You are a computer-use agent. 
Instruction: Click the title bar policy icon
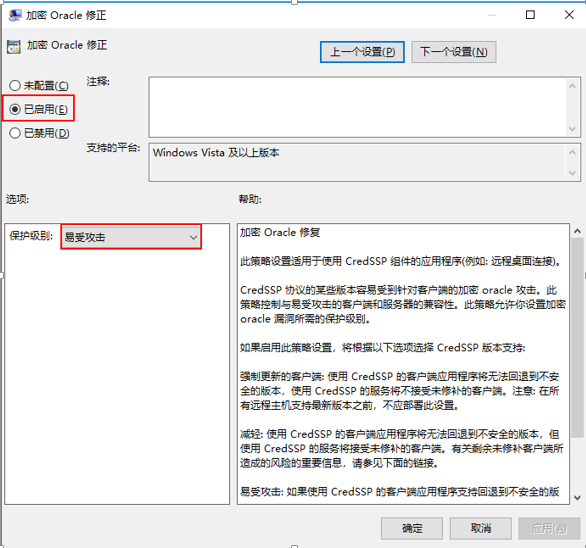pos(15,15)
